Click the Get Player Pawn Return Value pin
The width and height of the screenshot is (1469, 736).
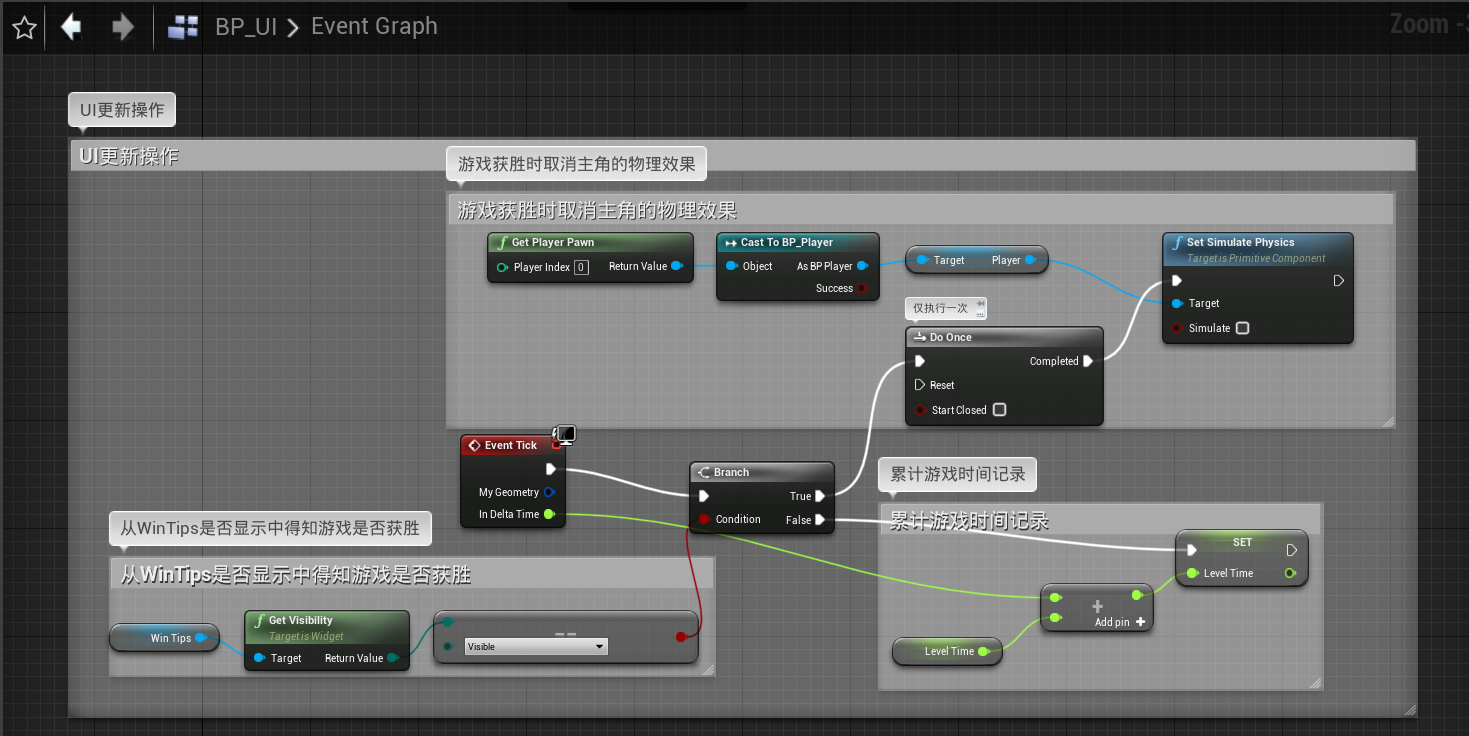point(677,266)
